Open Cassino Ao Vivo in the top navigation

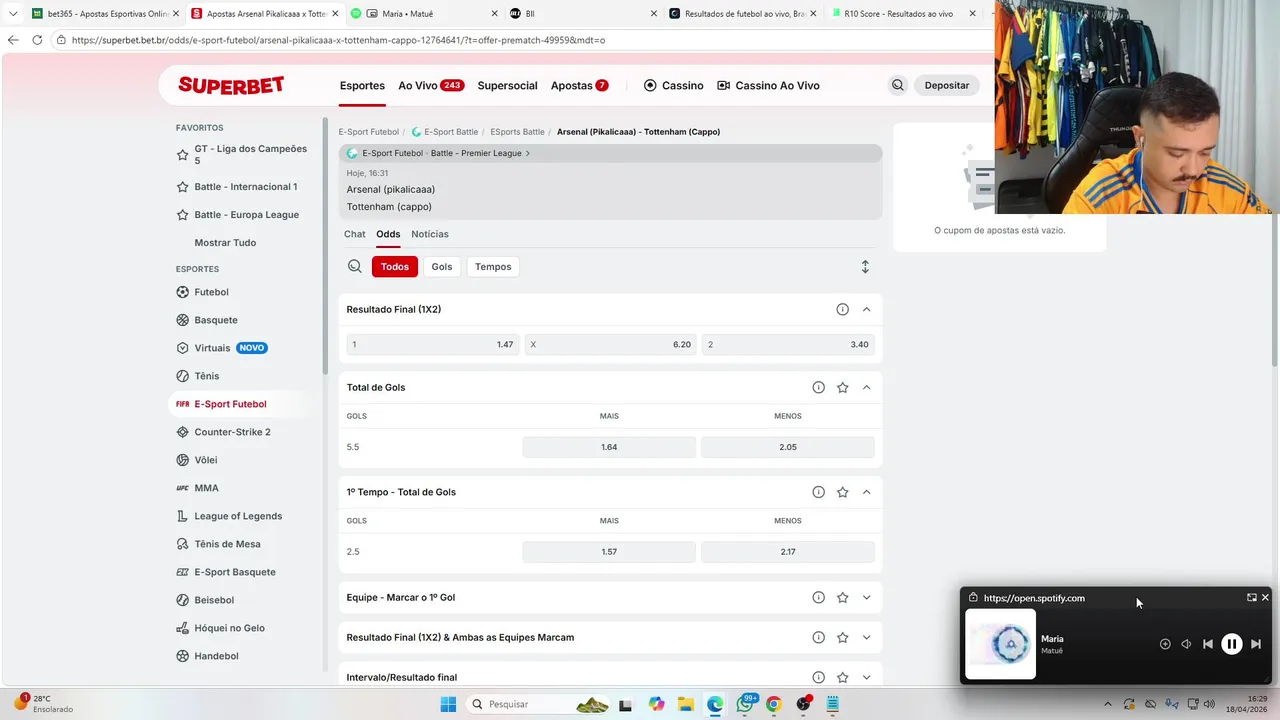tap(768, 85)
